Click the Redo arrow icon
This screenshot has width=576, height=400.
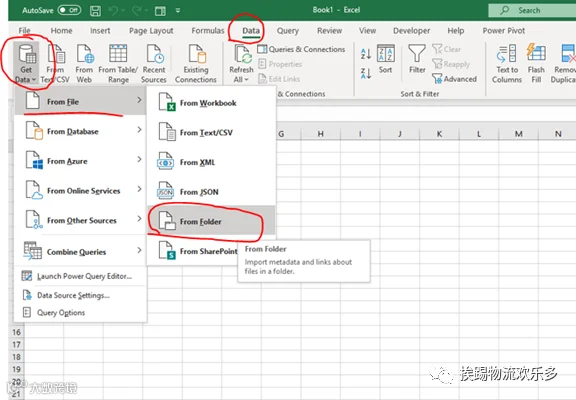(x=137, y=11)
